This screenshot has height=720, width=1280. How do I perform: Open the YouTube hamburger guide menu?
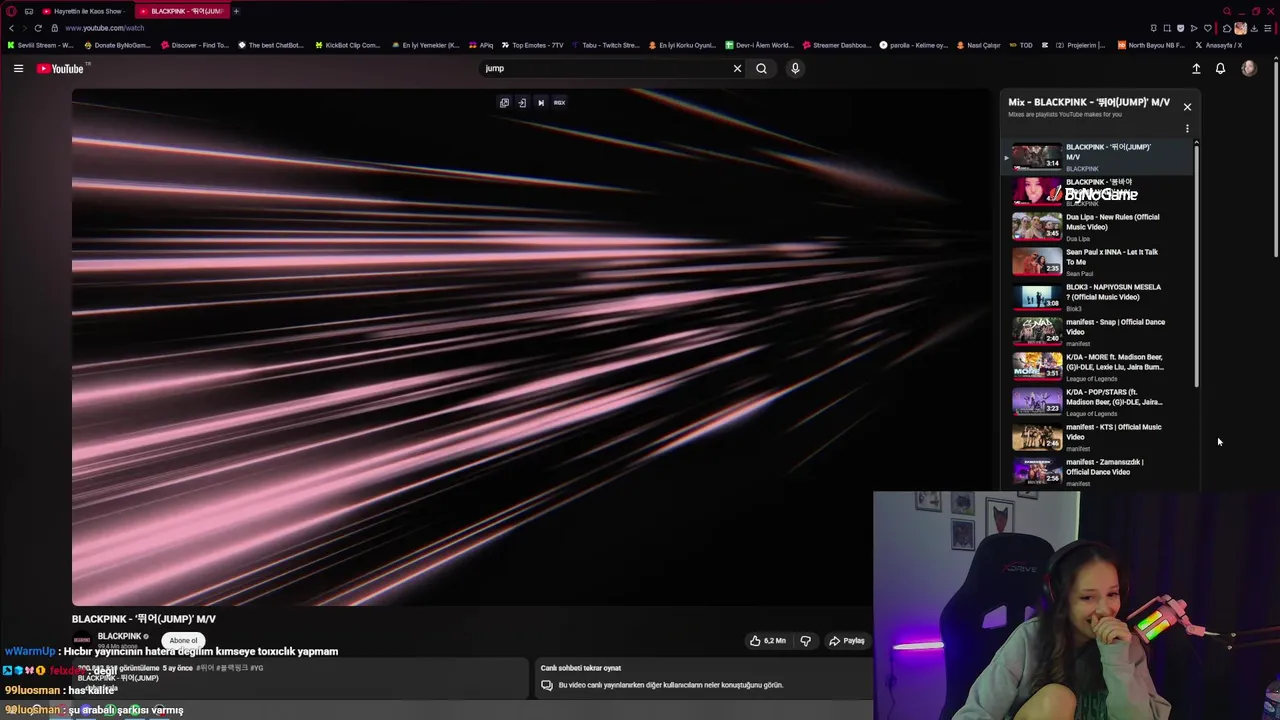18,68
